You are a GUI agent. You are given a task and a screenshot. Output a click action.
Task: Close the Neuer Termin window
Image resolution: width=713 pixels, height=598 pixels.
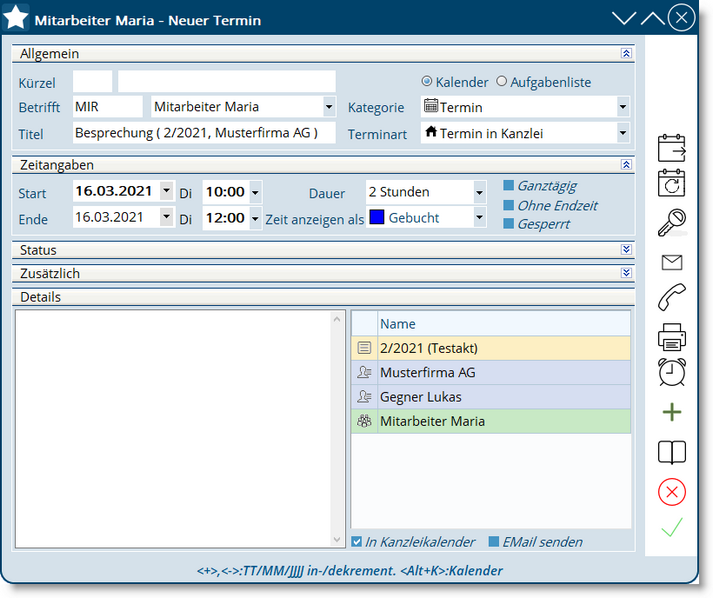coord(681,18)
